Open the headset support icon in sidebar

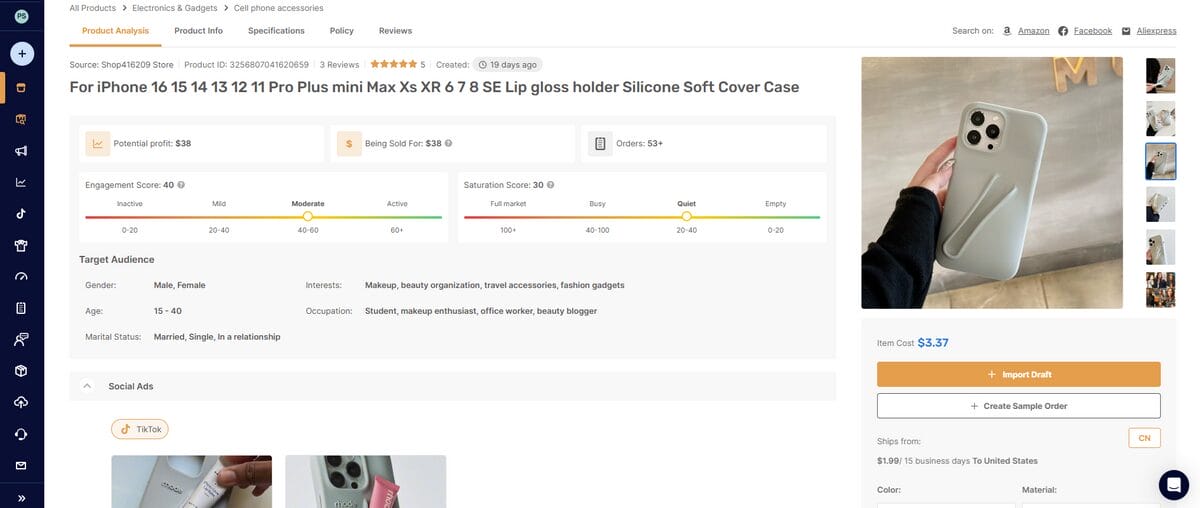[21, 434]
